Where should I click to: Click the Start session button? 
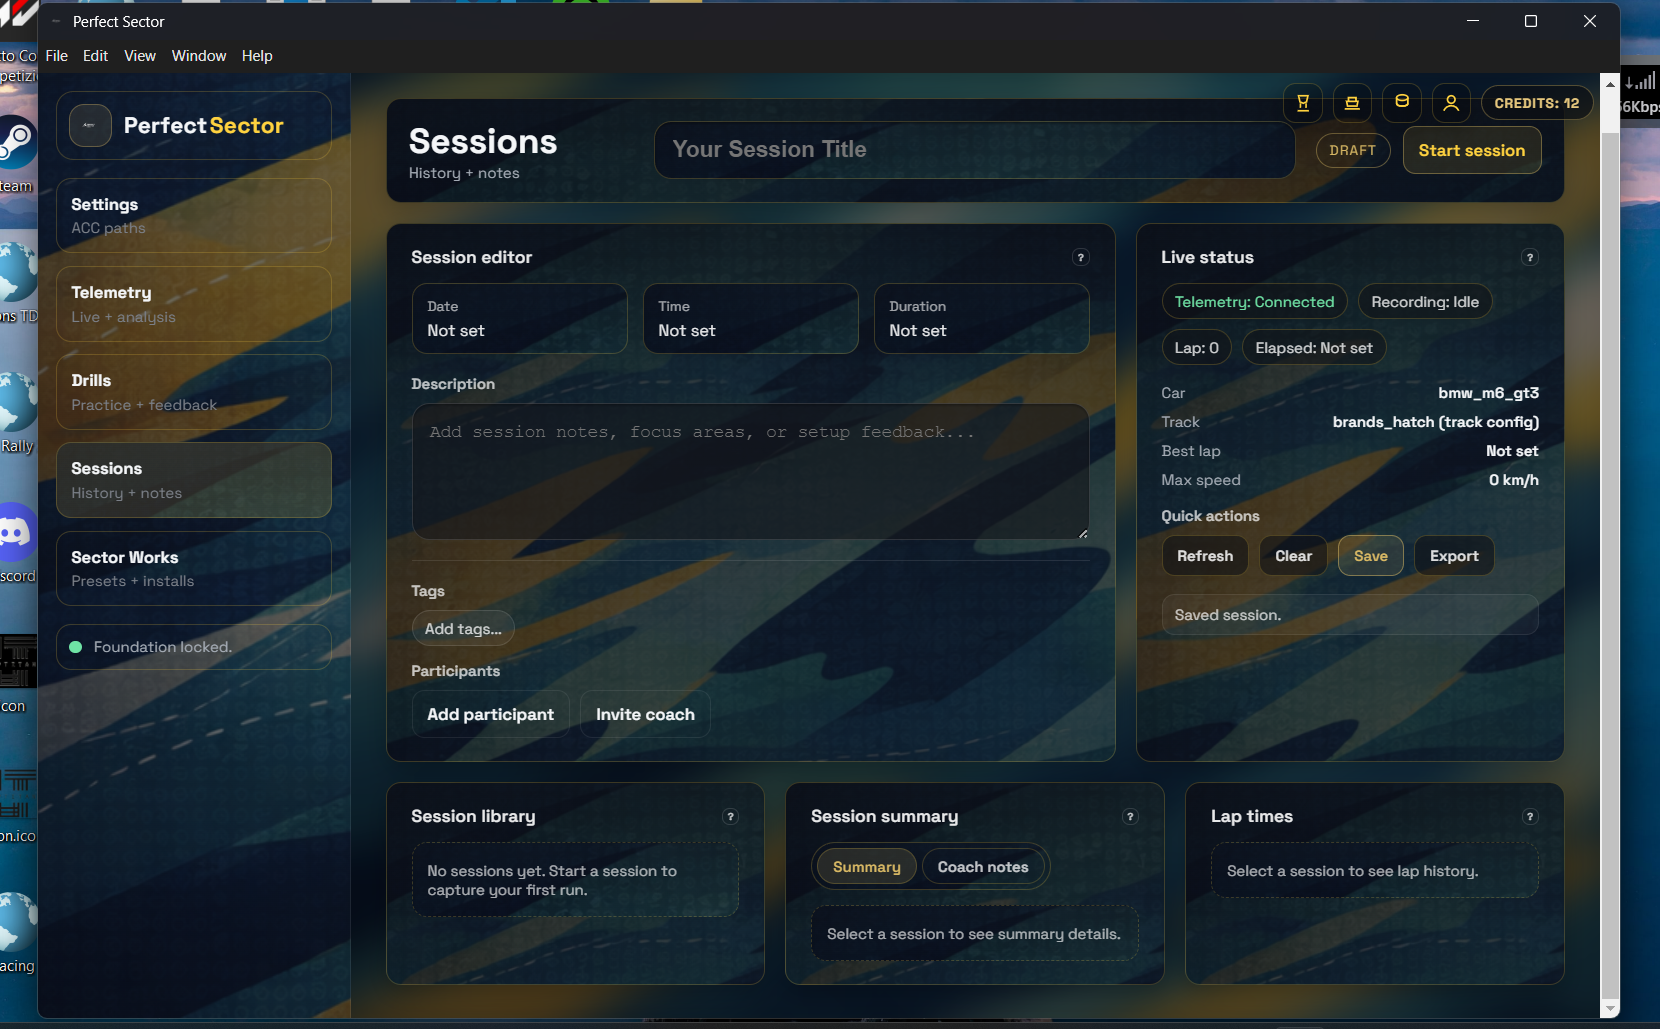click(1472, 150)
